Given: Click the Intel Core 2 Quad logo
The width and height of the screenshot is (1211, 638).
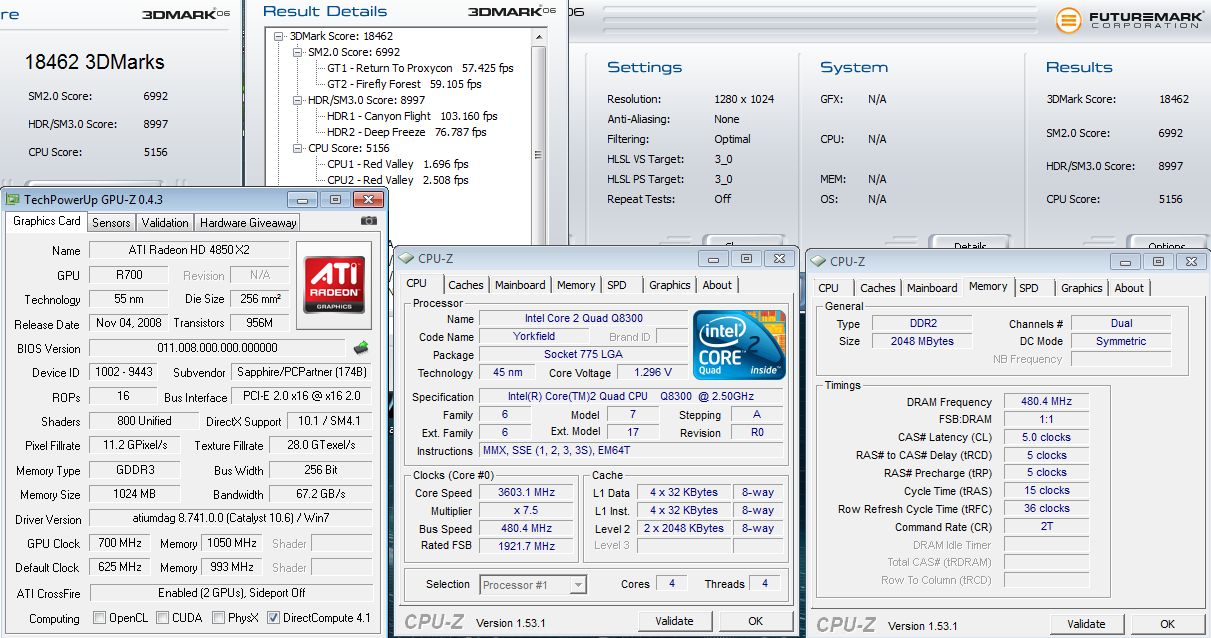Looking at the screenshot, I should coord(739,345).
